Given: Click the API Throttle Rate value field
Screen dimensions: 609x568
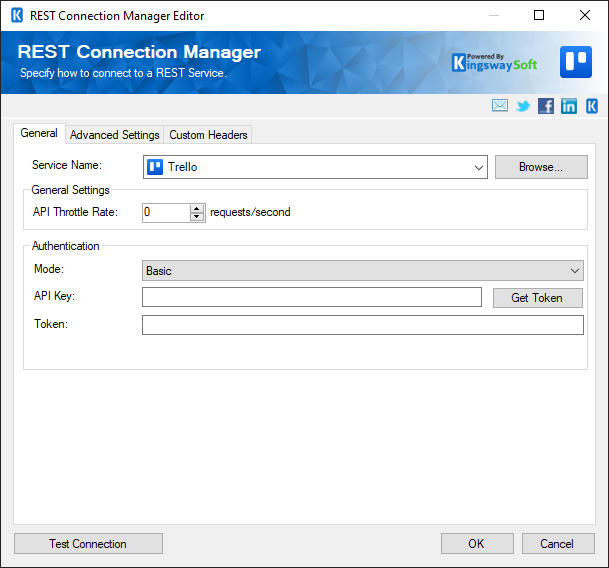Looking at the screenshot, I should tap(166, 213).
